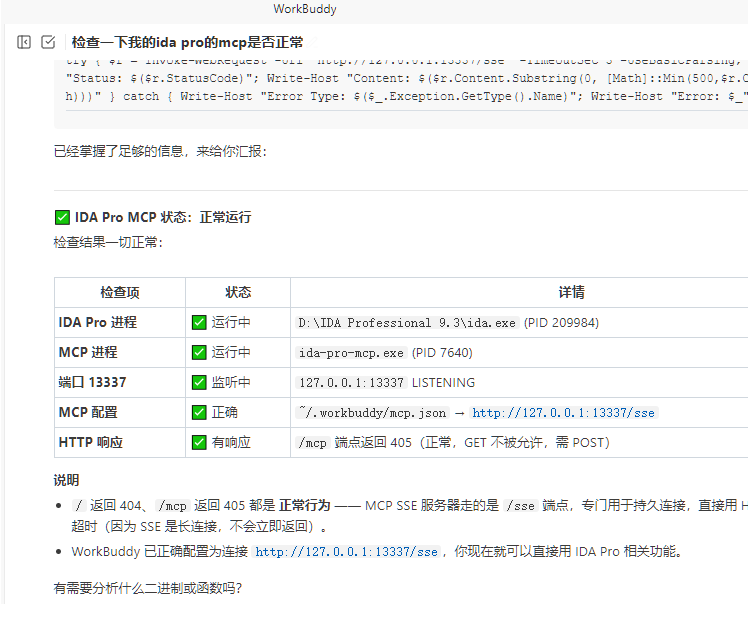Click the ~/.workbuddy/mcp.json code text
748x630 pixels.
[x=373, y=413]
